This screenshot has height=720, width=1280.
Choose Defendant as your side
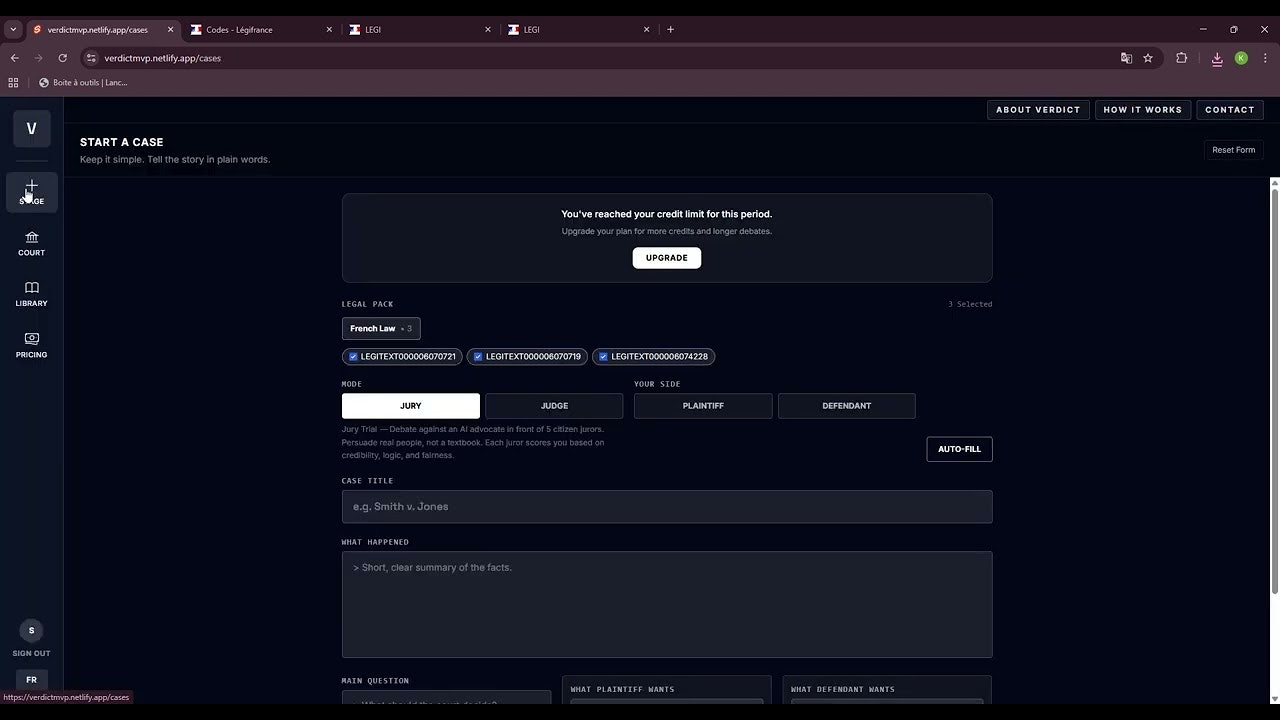[x=847, y=406]
